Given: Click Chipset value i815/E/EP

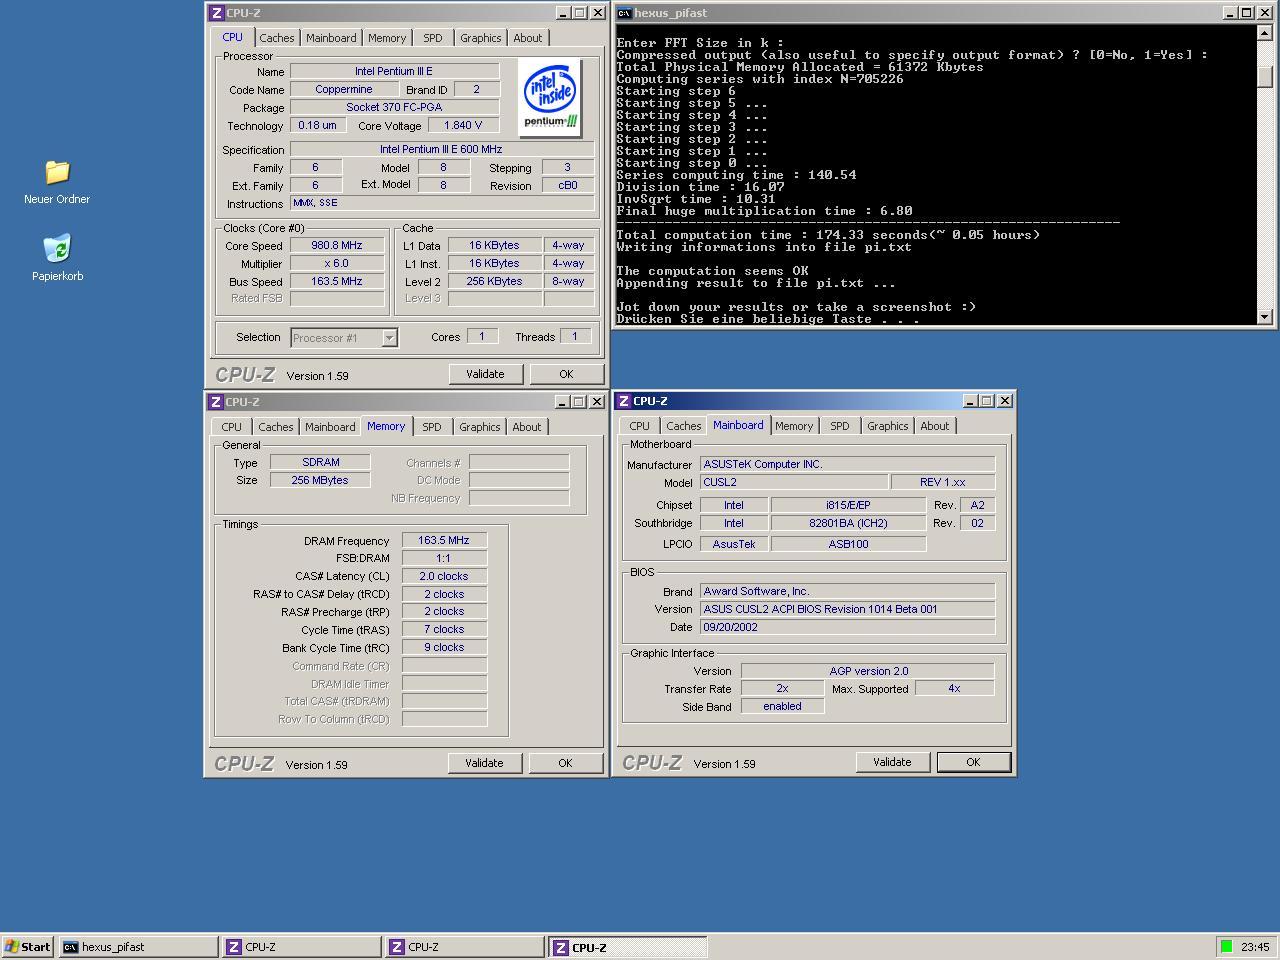Looking at the screenshot, I should 848,505.
